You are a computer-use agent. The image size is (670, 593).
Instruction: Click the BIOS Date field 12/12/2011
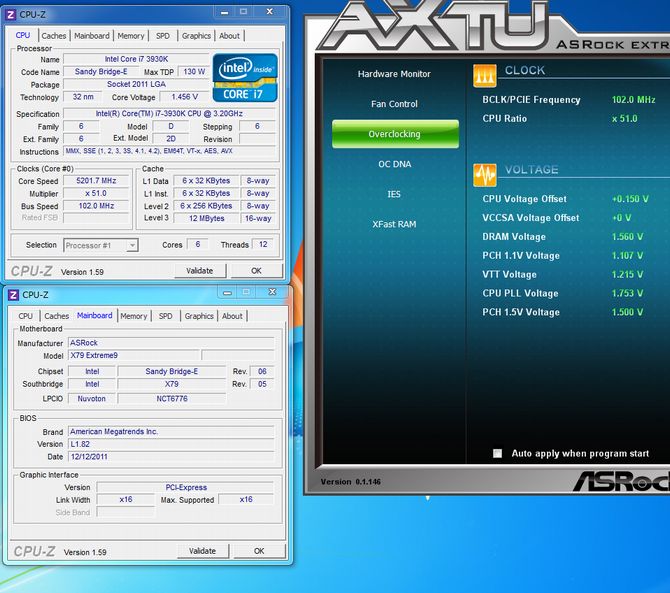[x=171, y=457]
